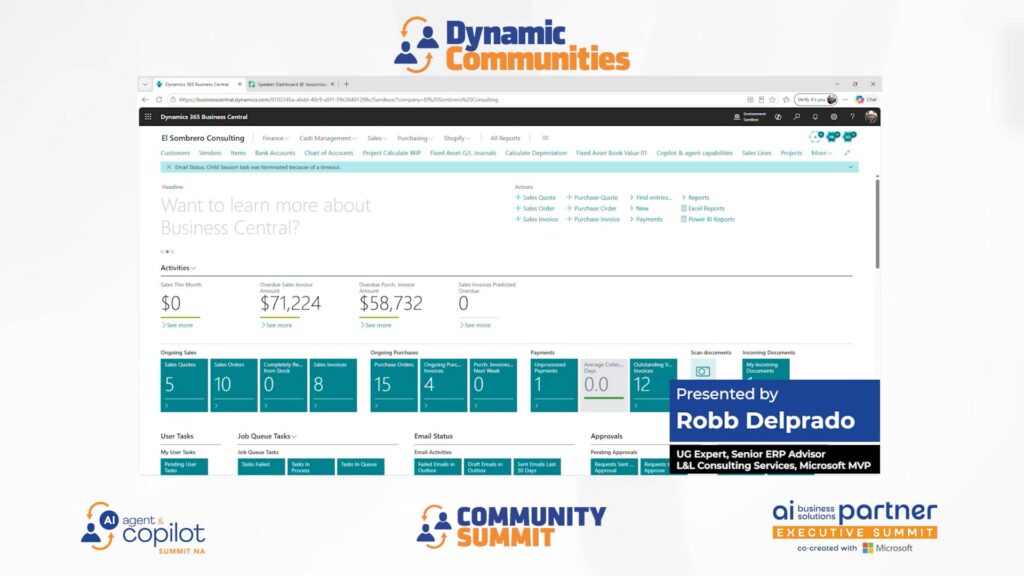Click the Environment Sandbox indicator
The height and width of the screenshot is (576, 1024).
pos(750,117)
